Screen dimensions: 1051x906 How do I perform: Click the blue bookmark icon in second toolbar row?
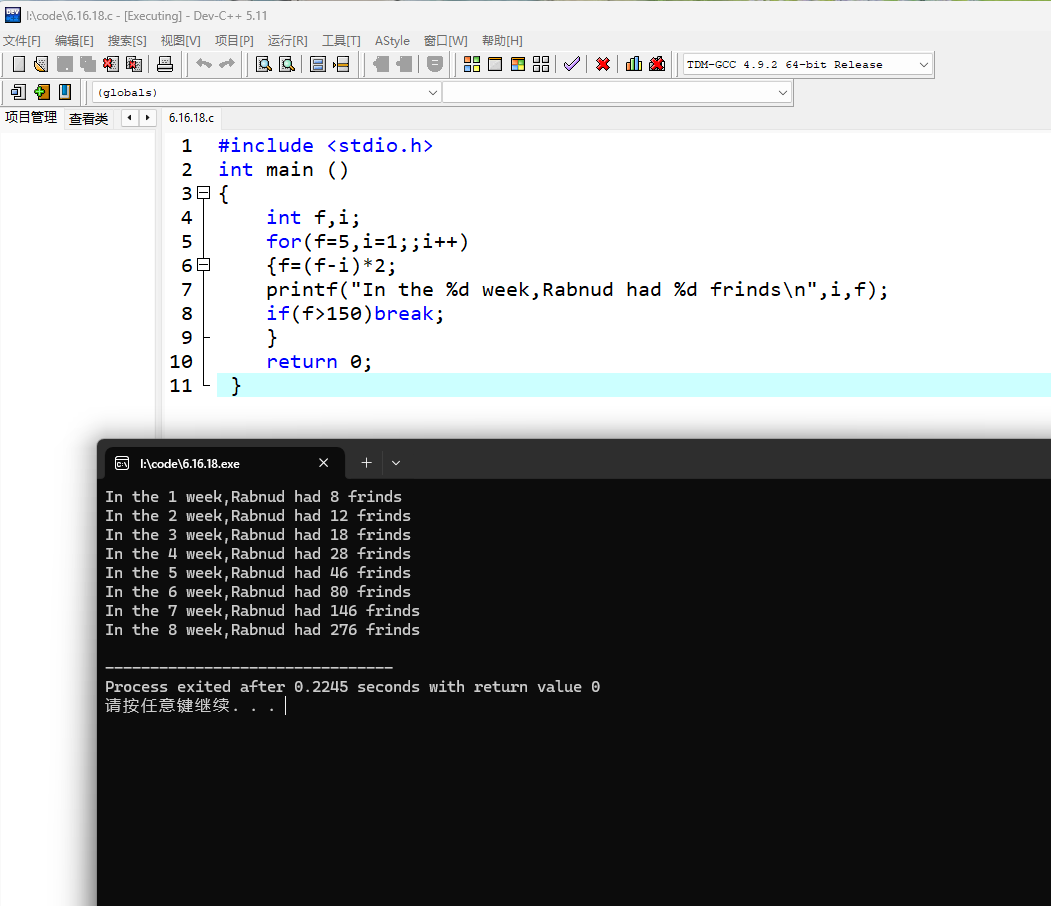[x=65, y=92]
